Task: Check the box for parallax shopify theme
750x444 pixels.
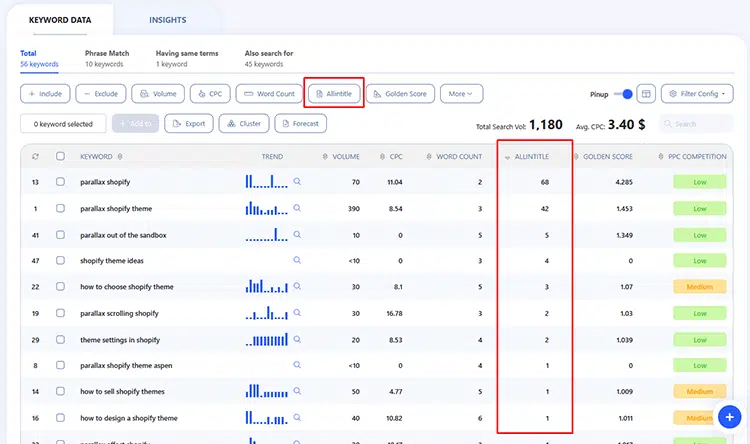Action: (61, 208)
